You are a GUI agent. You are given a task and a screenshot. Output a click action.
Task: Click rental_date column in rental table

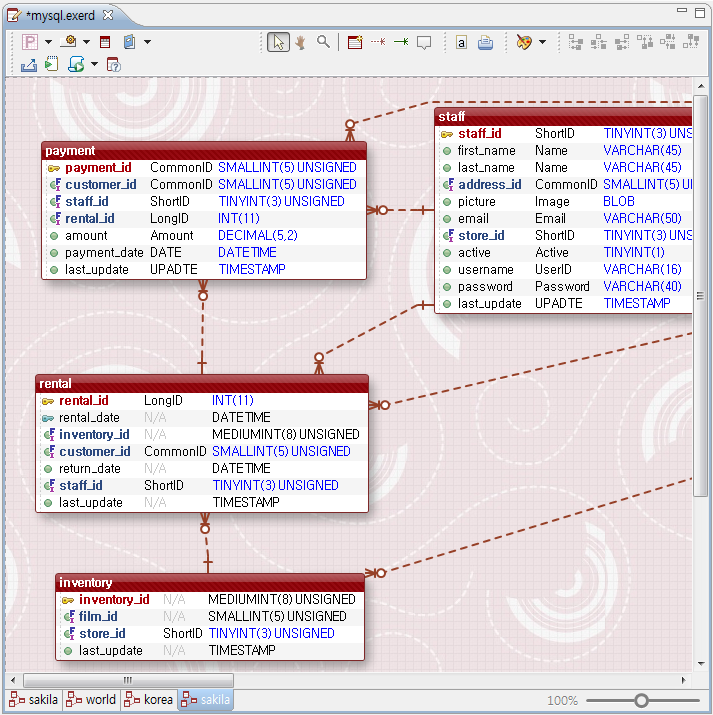(x=202, y=418)
